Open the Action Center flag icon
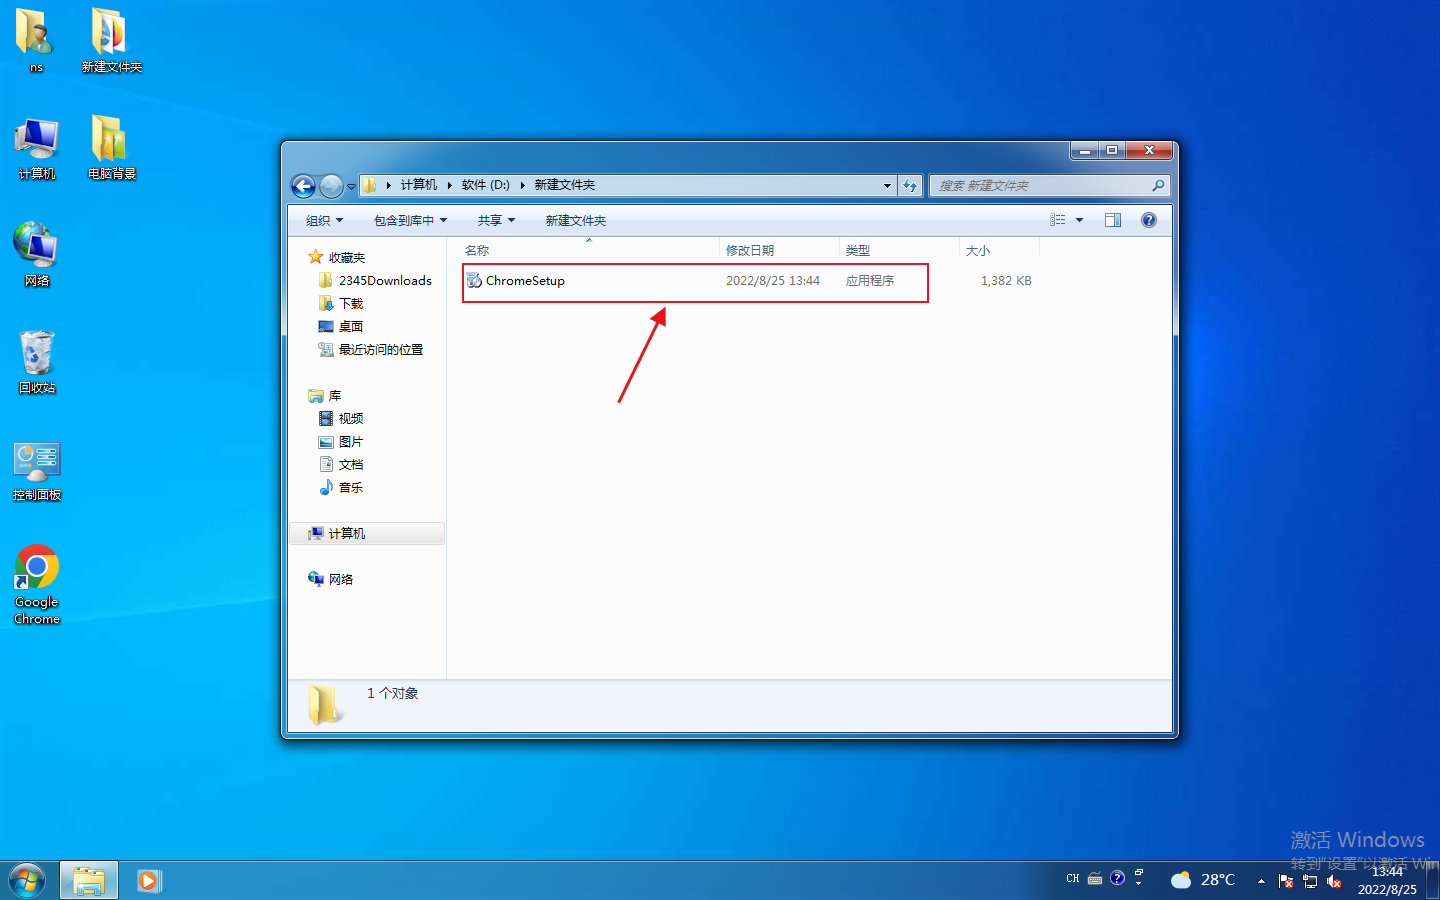 (1286, 881)
